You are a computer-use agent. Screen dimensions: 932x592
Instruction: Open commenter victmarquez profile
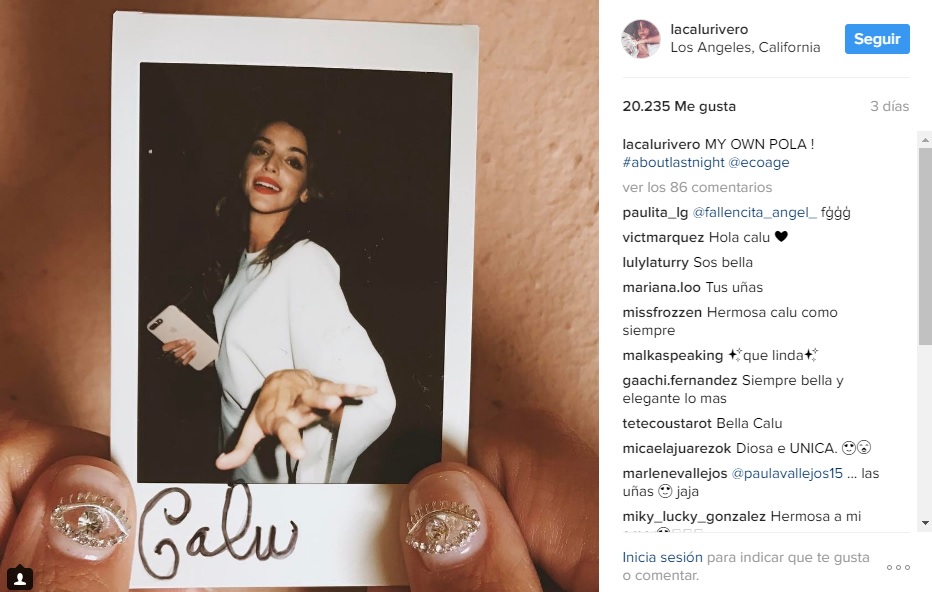pyautogui.click(x=663, y=238)
